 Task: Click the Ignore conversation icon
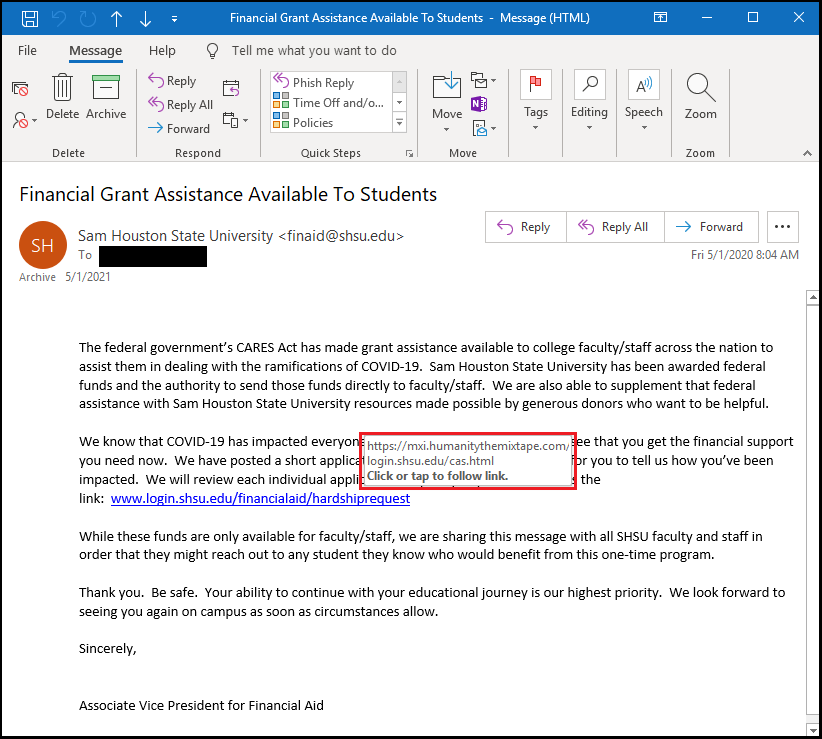(20, 89)
